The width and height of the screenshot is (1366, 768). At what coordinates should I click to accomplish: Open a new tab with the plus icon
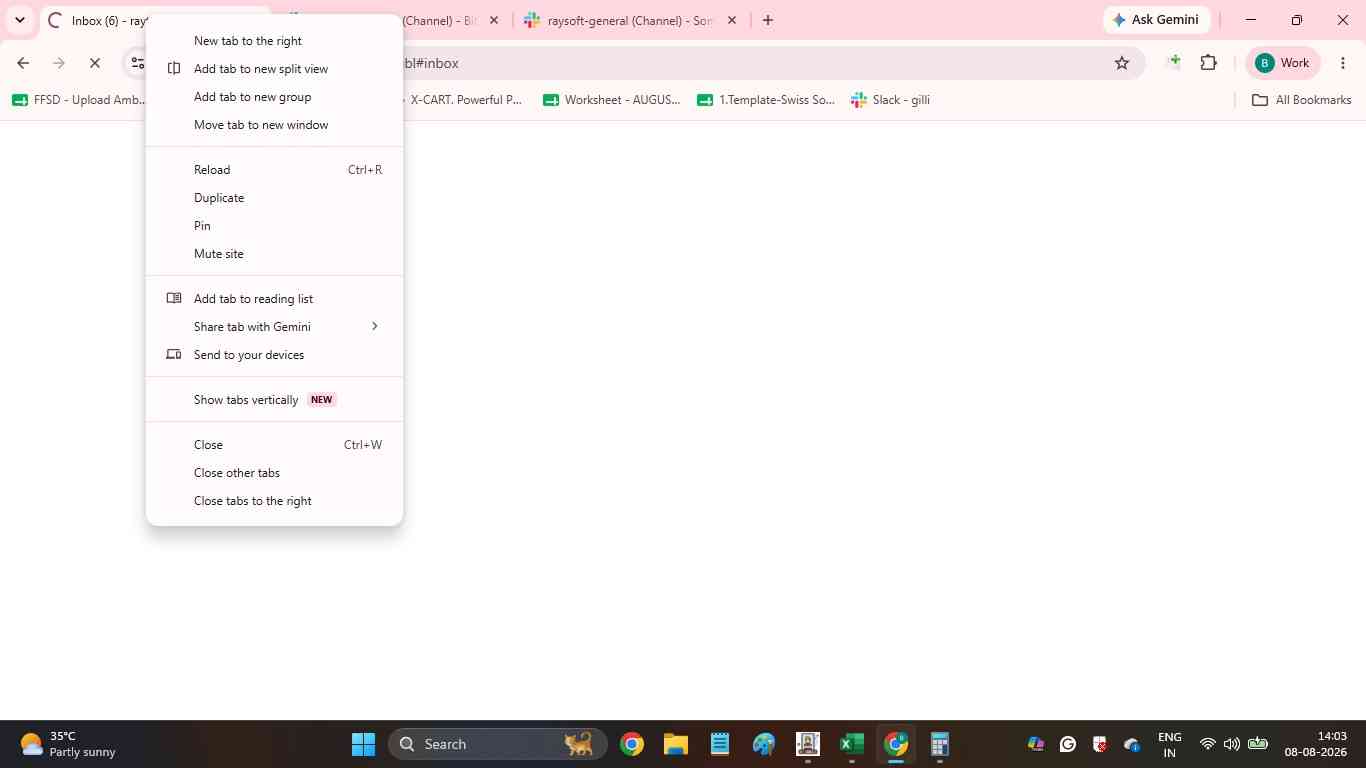coord(768,20)
